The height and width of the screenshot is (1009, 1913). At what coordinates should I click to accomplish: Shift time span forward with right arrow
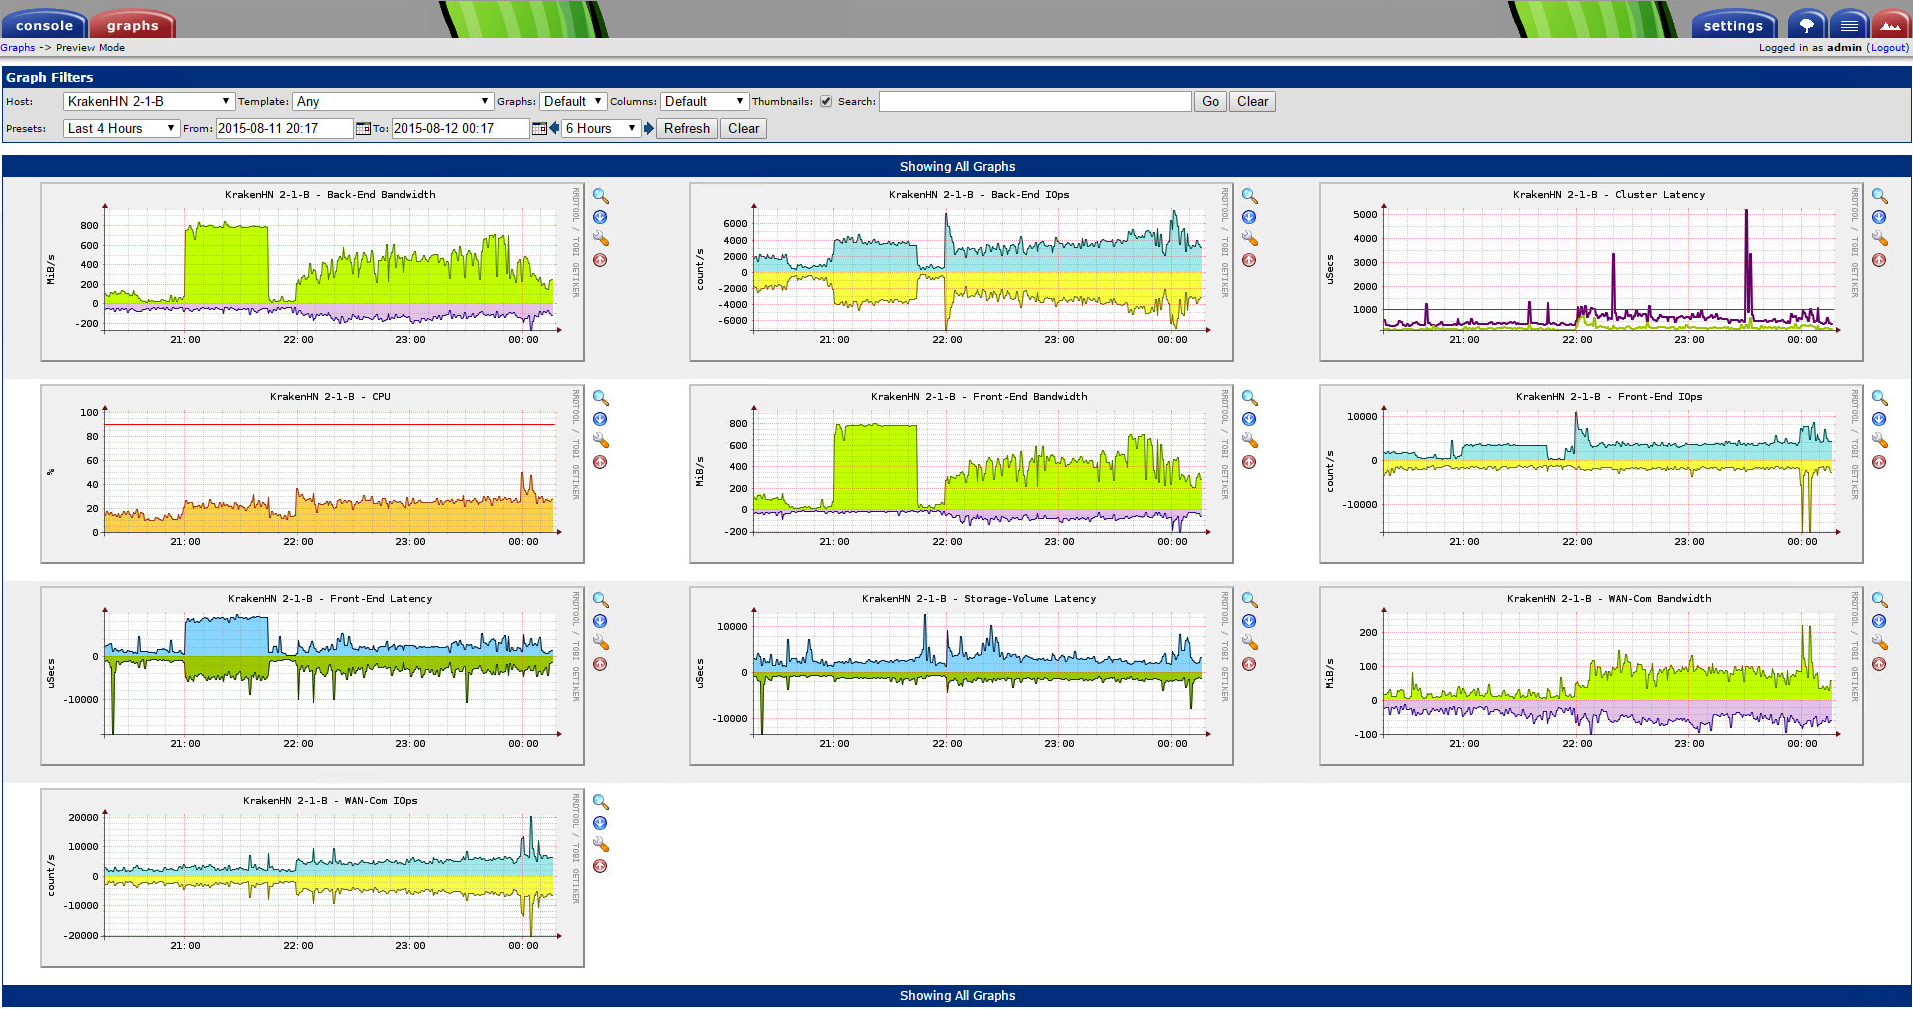point(649,129)
